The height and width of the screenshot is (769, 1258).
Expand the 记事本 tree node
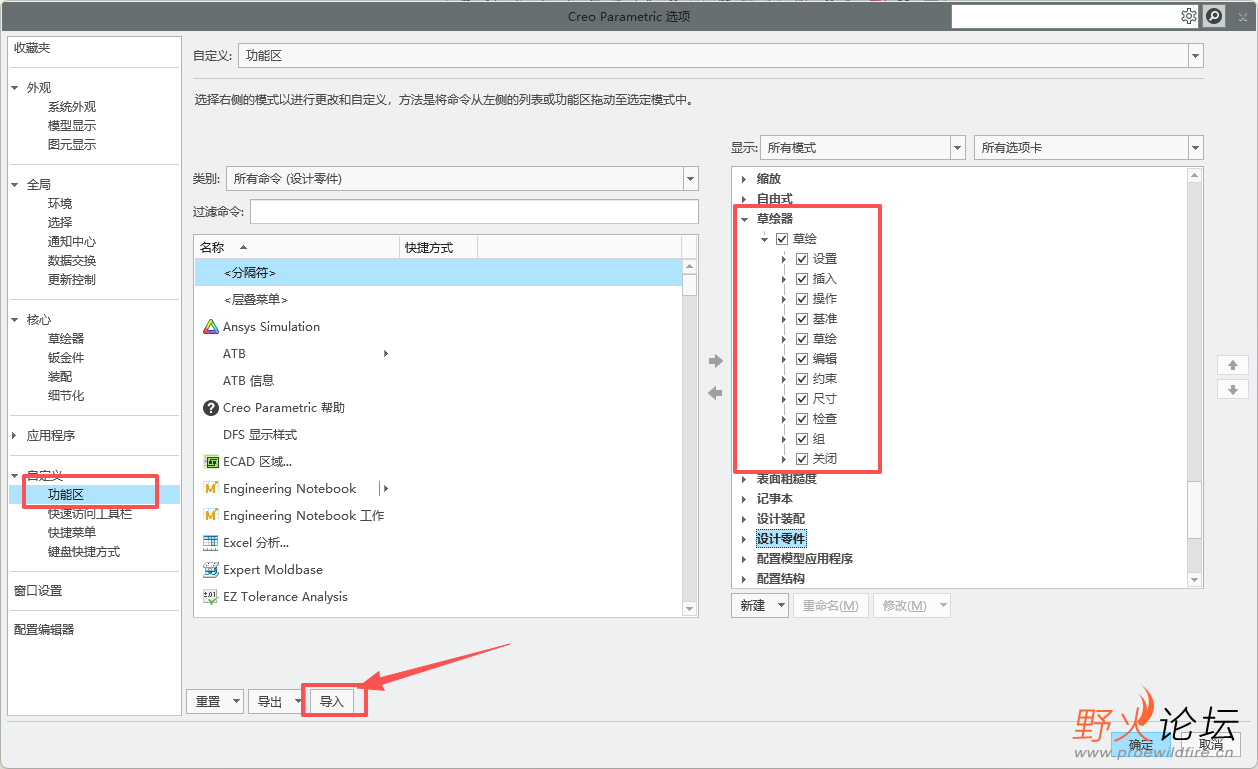(744, 499)
